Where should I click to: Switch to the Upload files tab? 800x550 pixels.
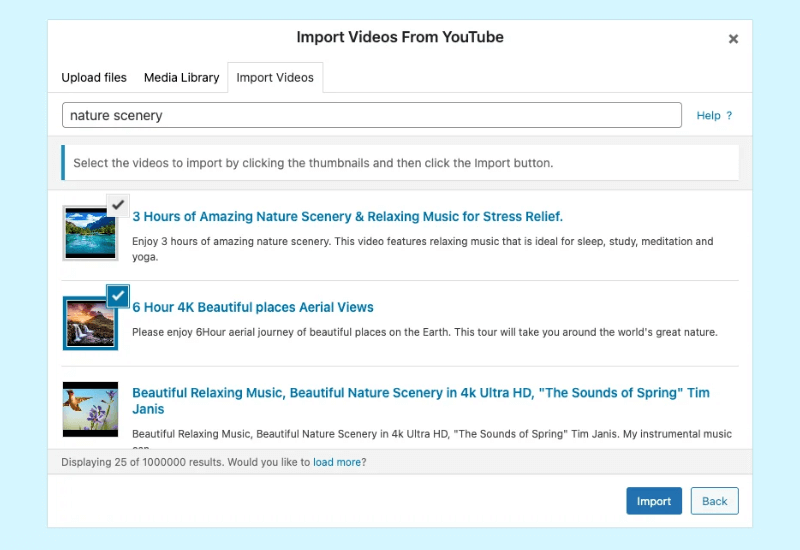pos(94,78)
